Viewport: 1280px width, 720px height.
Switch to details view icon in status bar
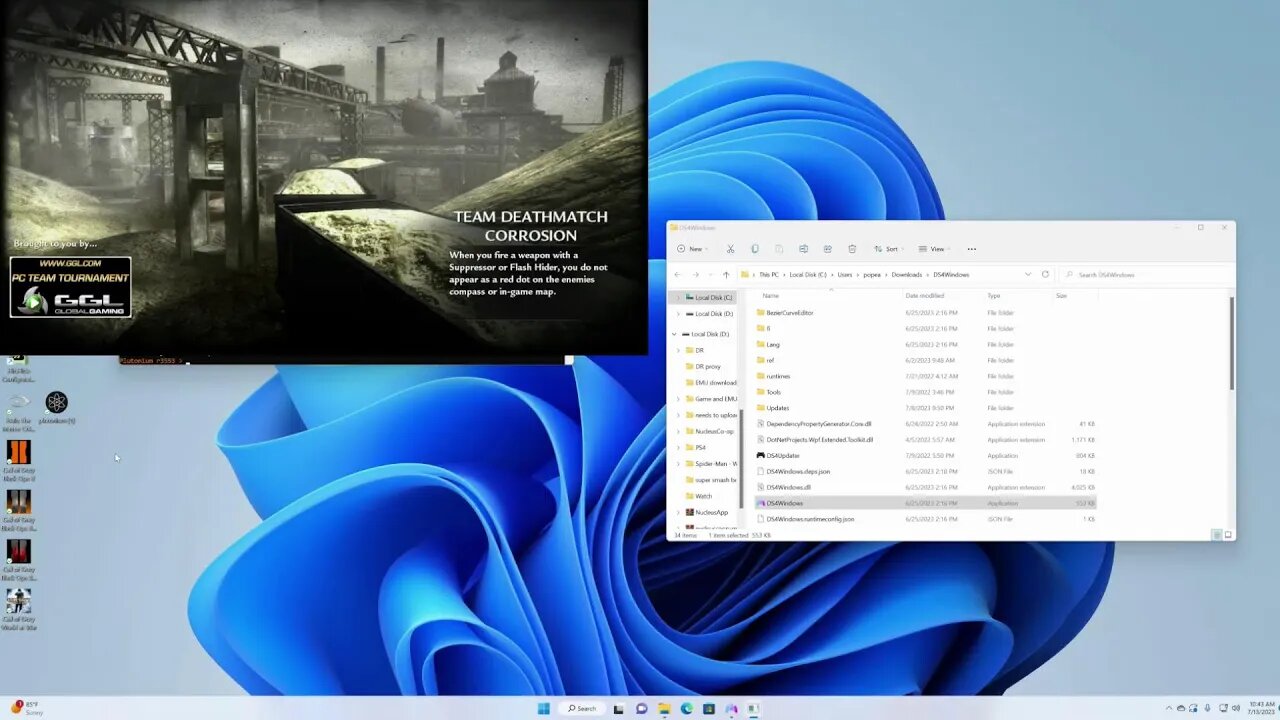pyautogui.click(x=1217, y=535)
